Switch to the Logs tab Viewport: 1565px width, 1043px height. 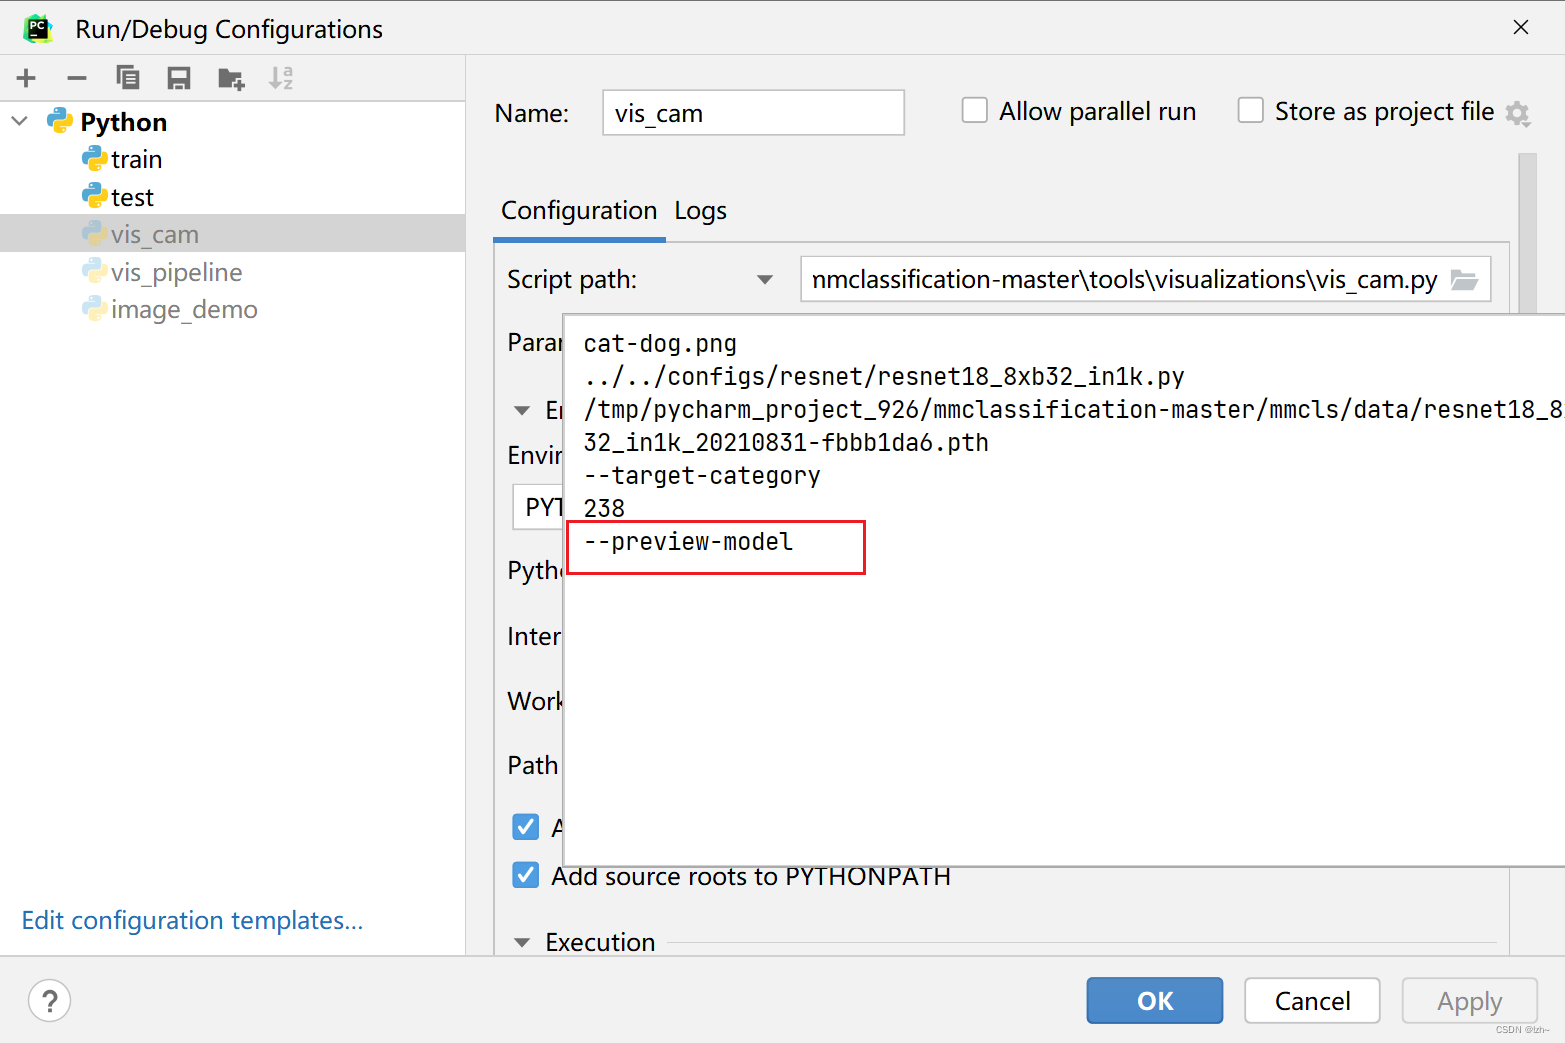coord(700,211)
